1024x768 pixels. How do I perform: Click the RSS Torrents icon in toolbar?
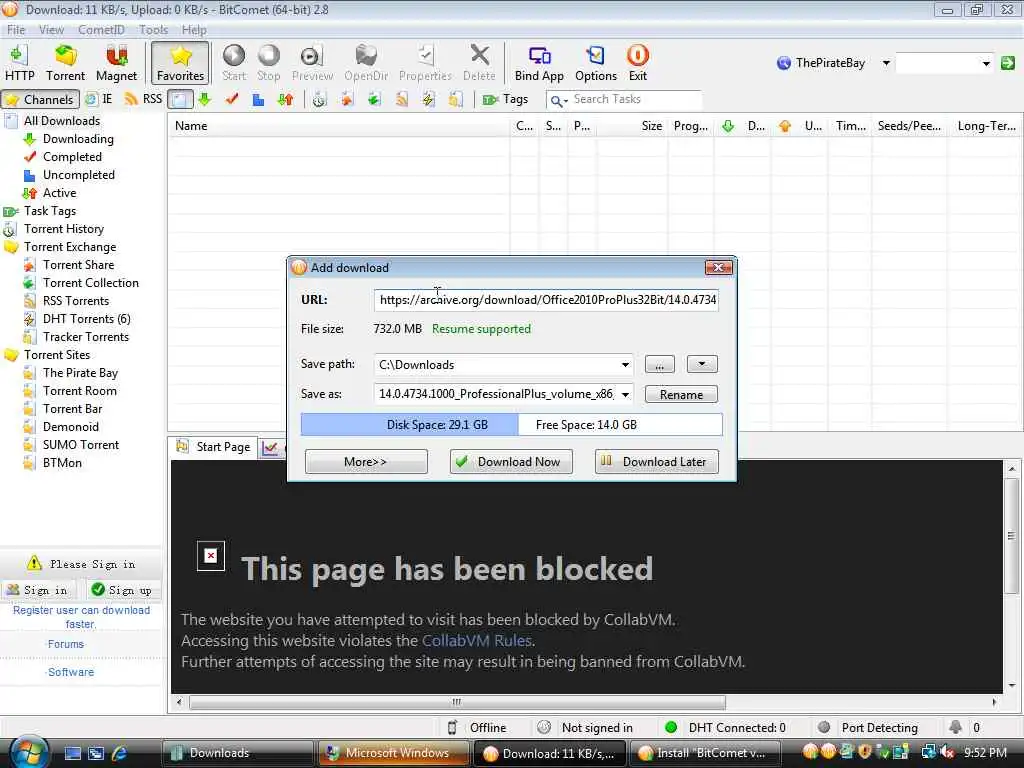pyautogui.click(x=401, y=99)
